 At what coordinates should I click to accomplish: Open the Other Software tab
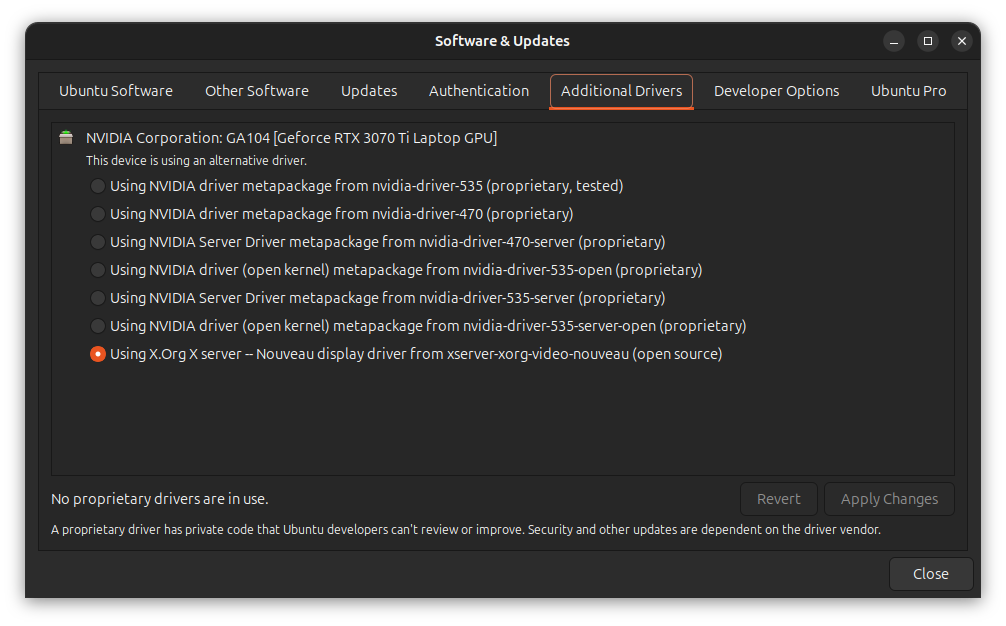[256, 90]
